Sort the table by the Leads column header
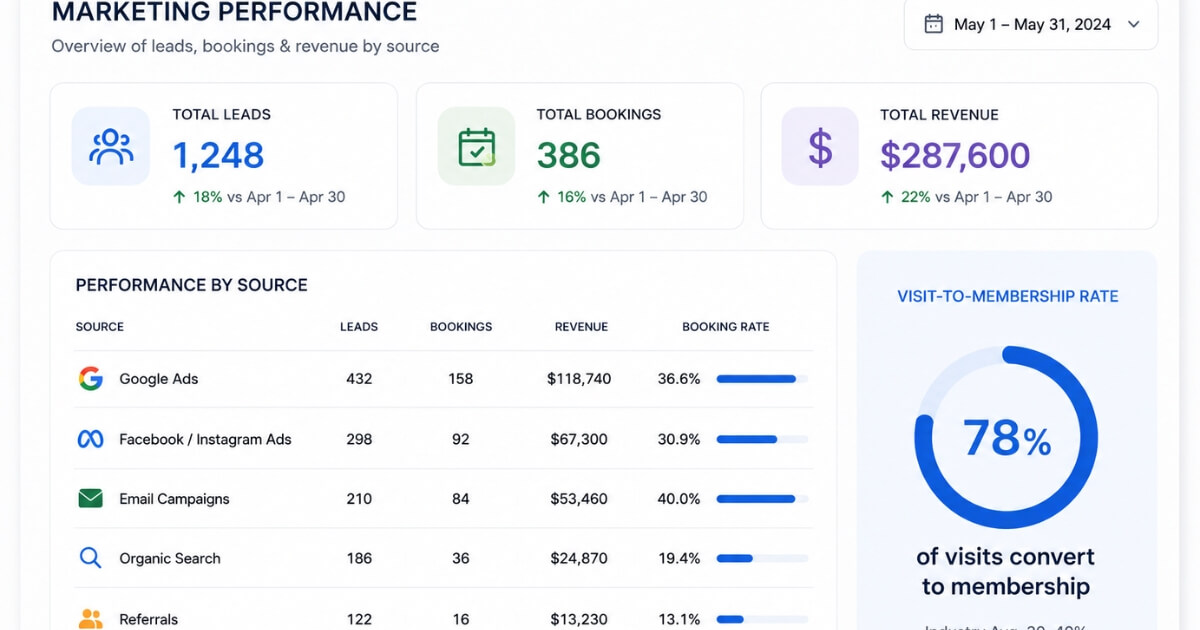Image resolution: width=1200 pixels, height=630 pixels. [359, 327]
